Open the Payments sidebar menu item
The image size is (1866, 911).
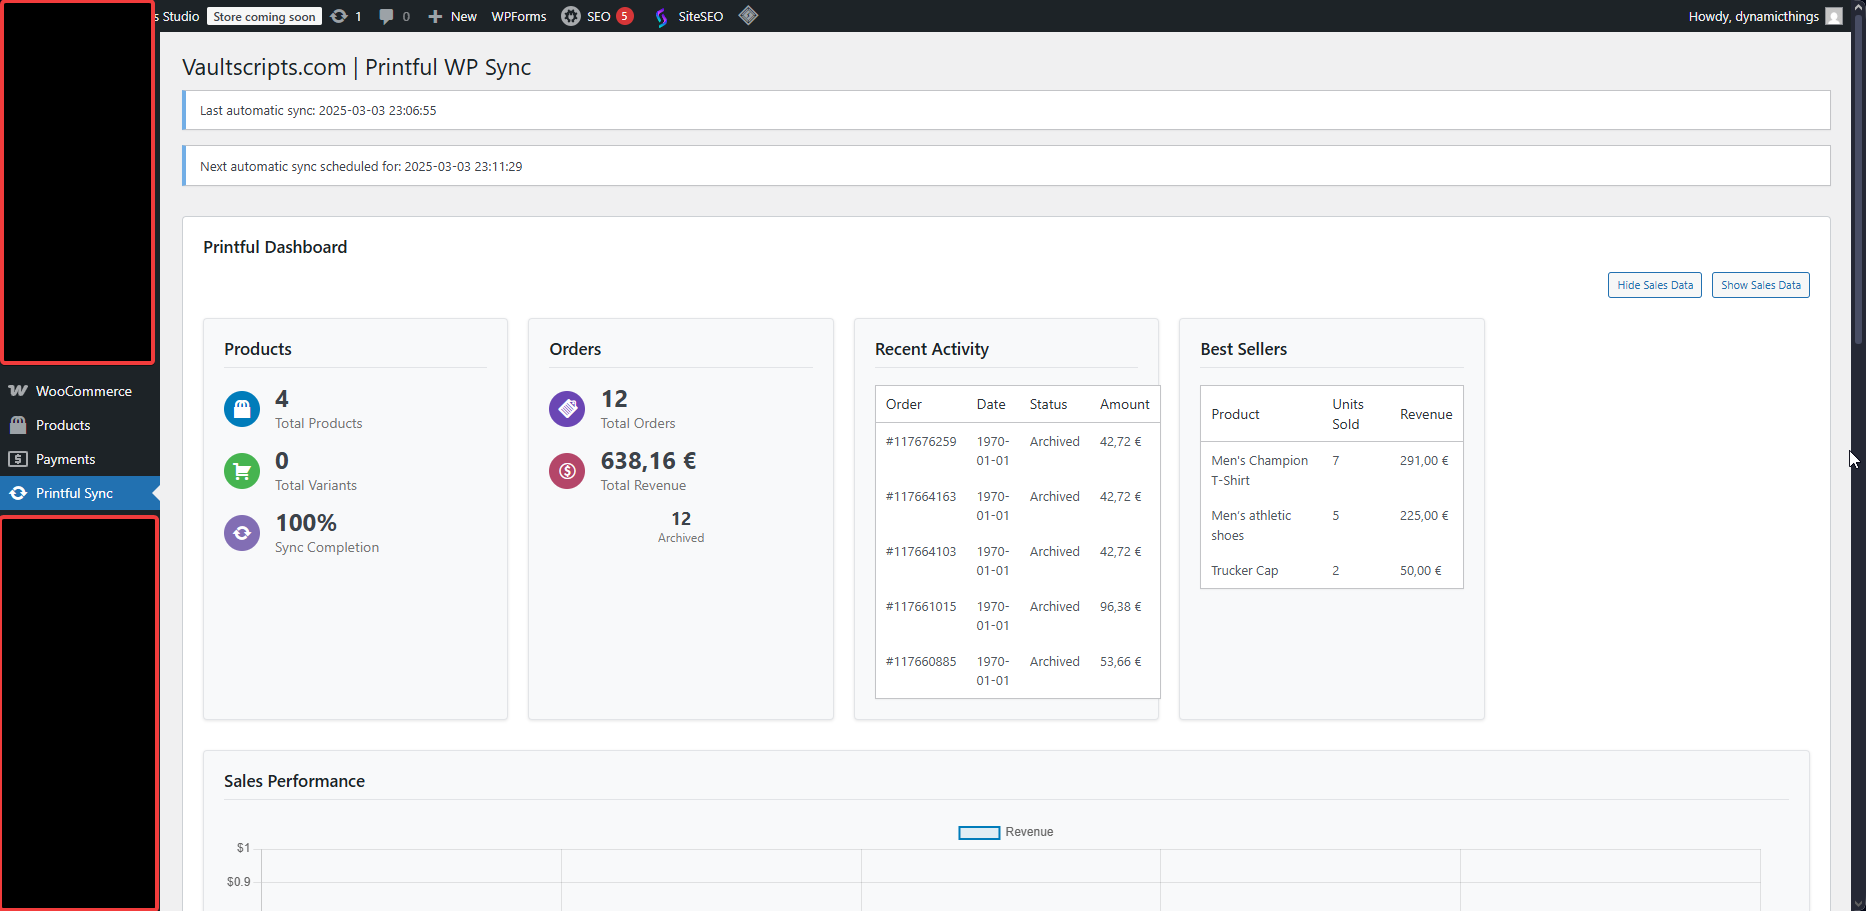[x=65, y=459]
